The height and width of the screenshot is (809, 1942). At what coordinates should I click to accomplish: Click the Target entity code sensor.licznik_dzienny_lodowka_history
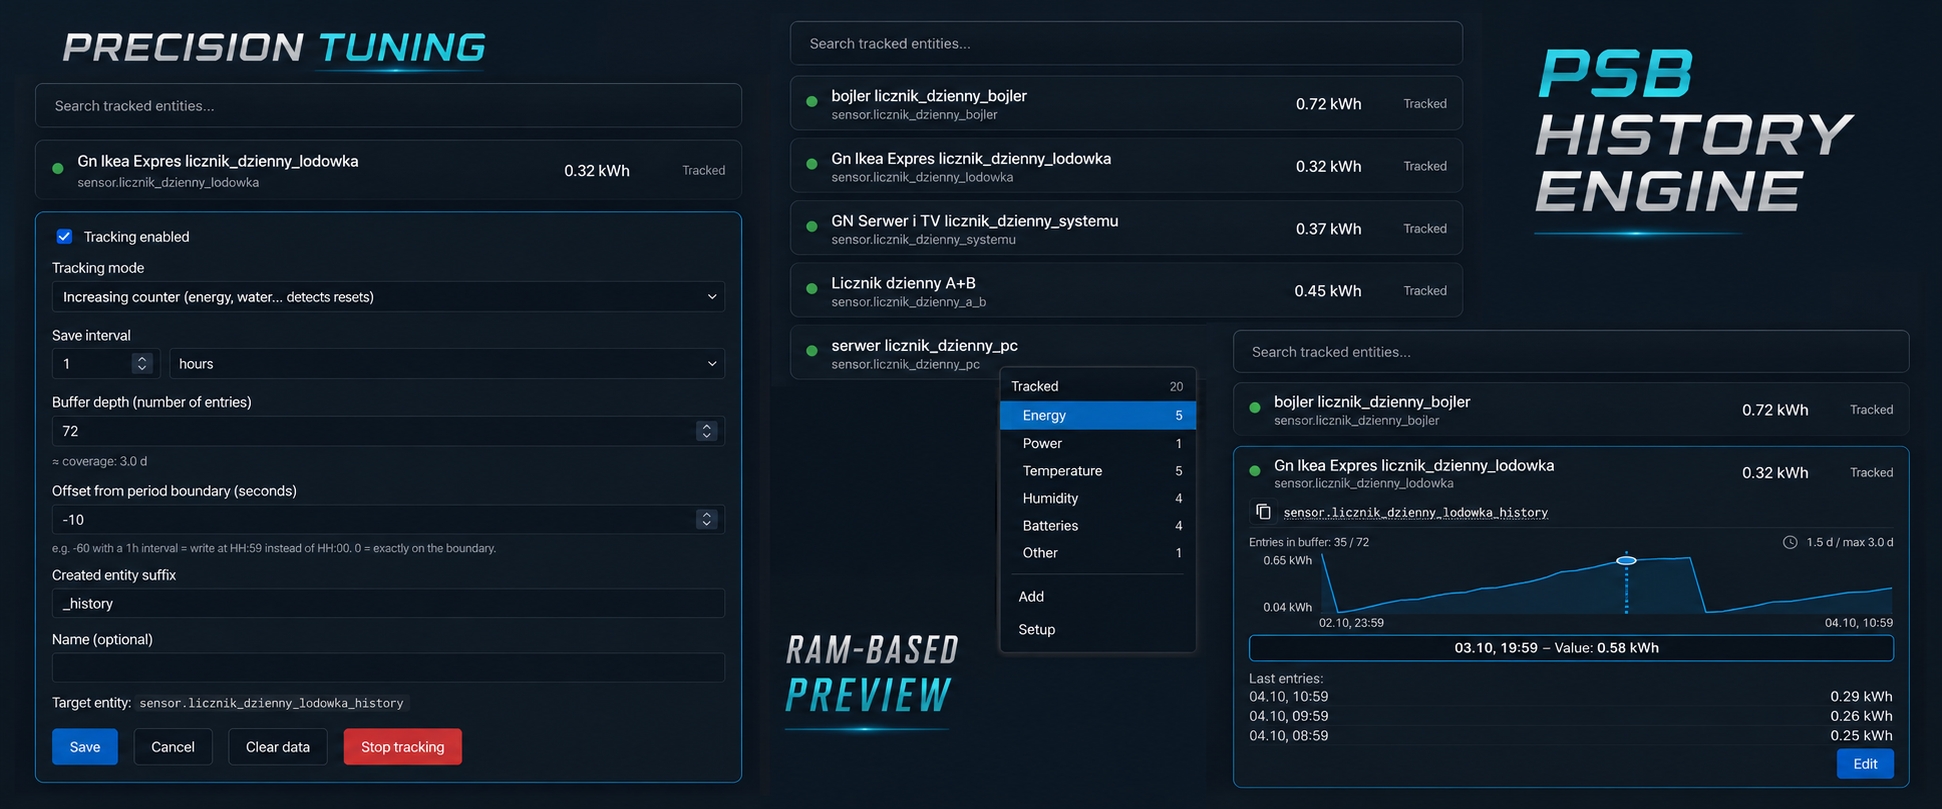click(x=272, y=703)
